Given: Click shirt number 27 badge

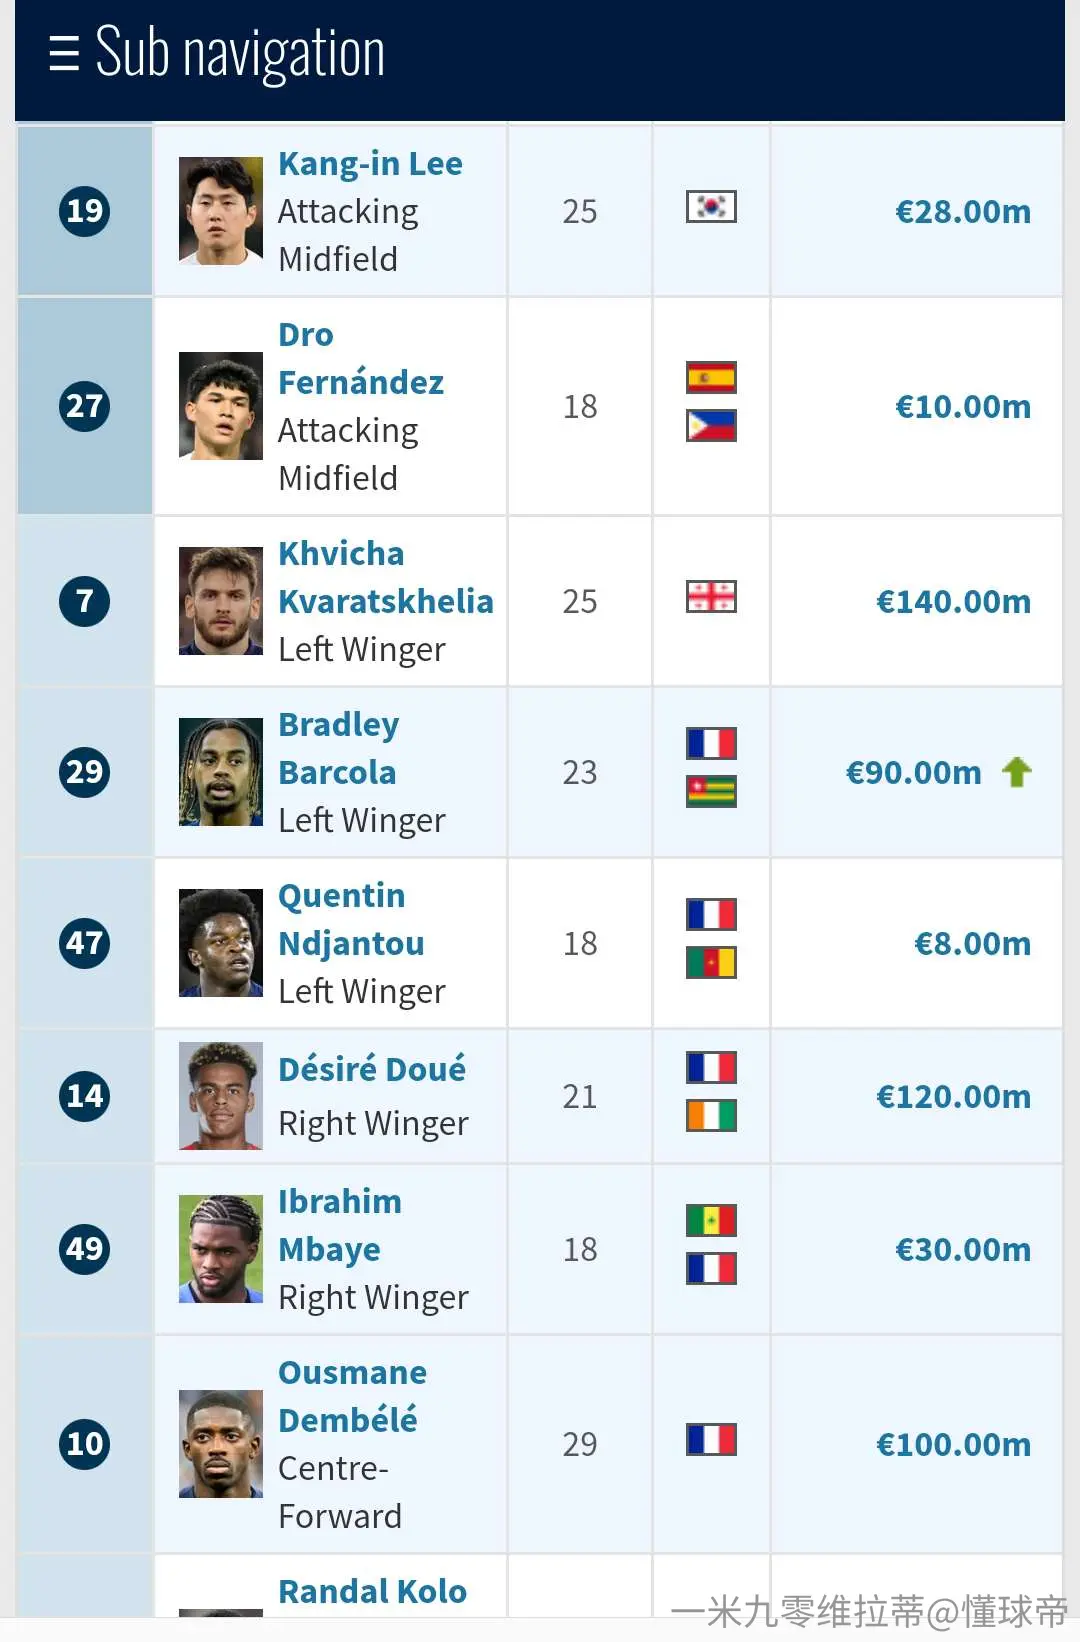Looking at the screenshot, I should tap(85, 406).
